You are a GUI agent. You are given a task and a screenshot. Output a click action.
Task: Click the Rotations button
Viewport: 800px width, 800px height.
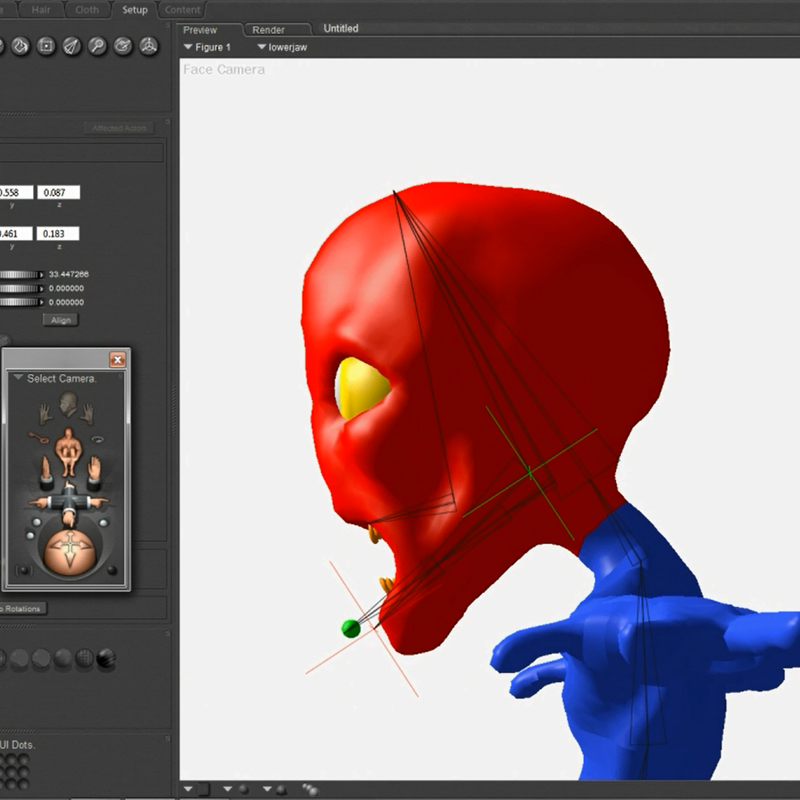tap(22, 608)
